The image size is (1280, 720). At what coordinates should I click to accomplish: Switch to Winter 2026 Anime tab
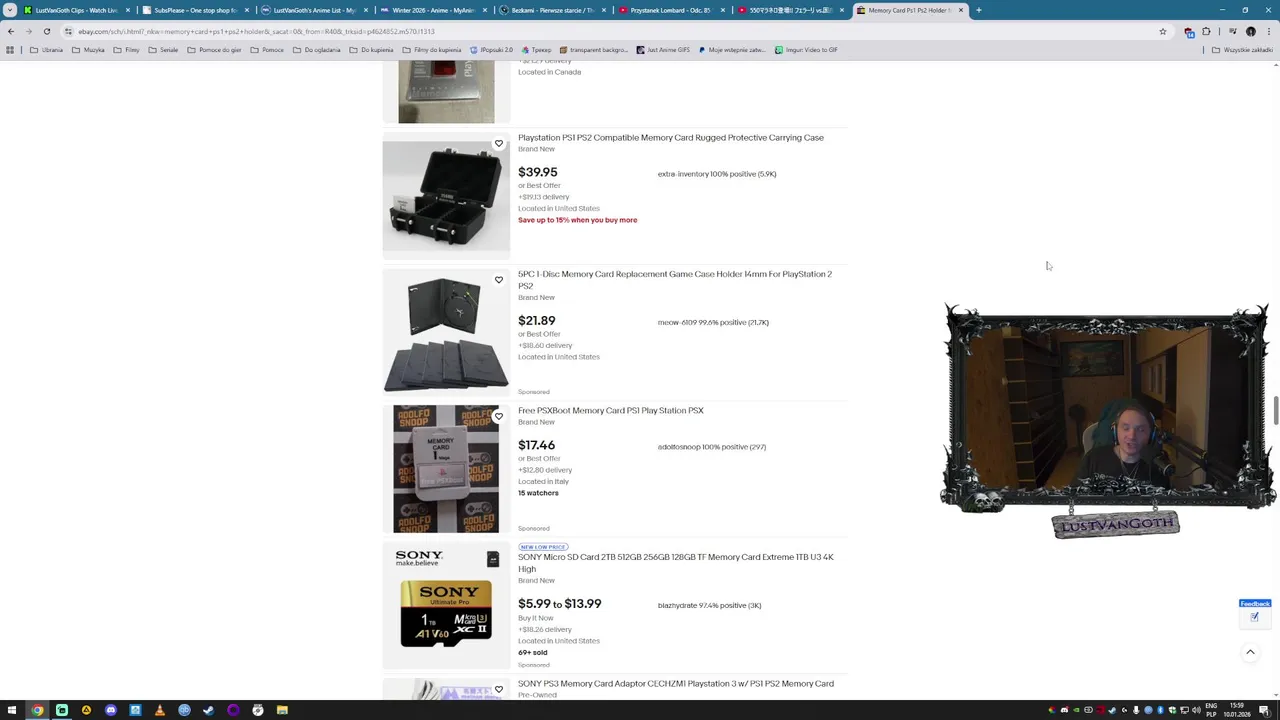pyautogui.click(x=433, y=10)
